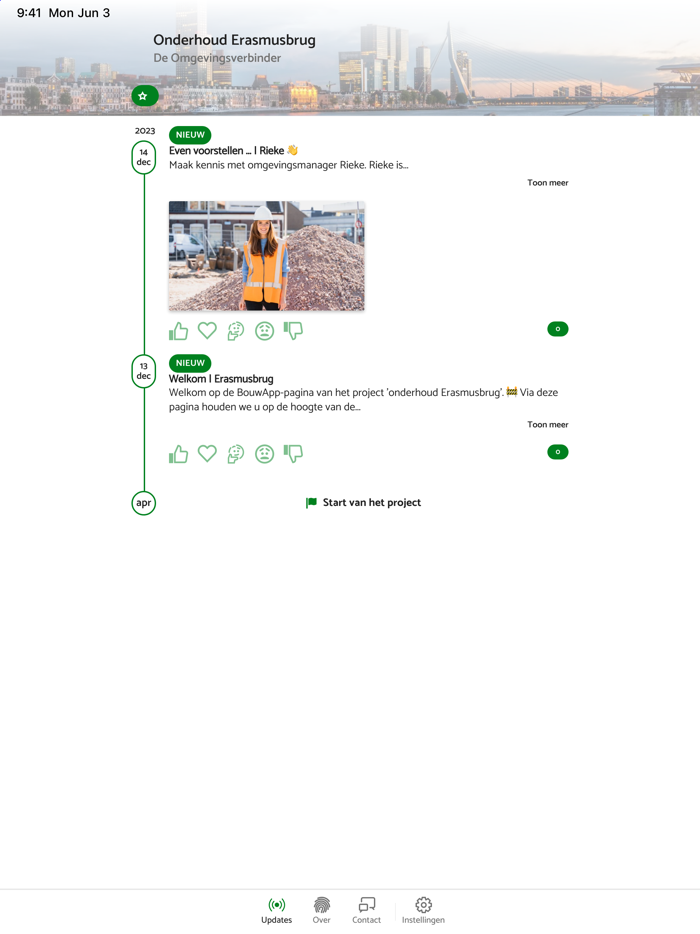Expand 'Toon meer' on the Welkom post

[x=547, y=425]
